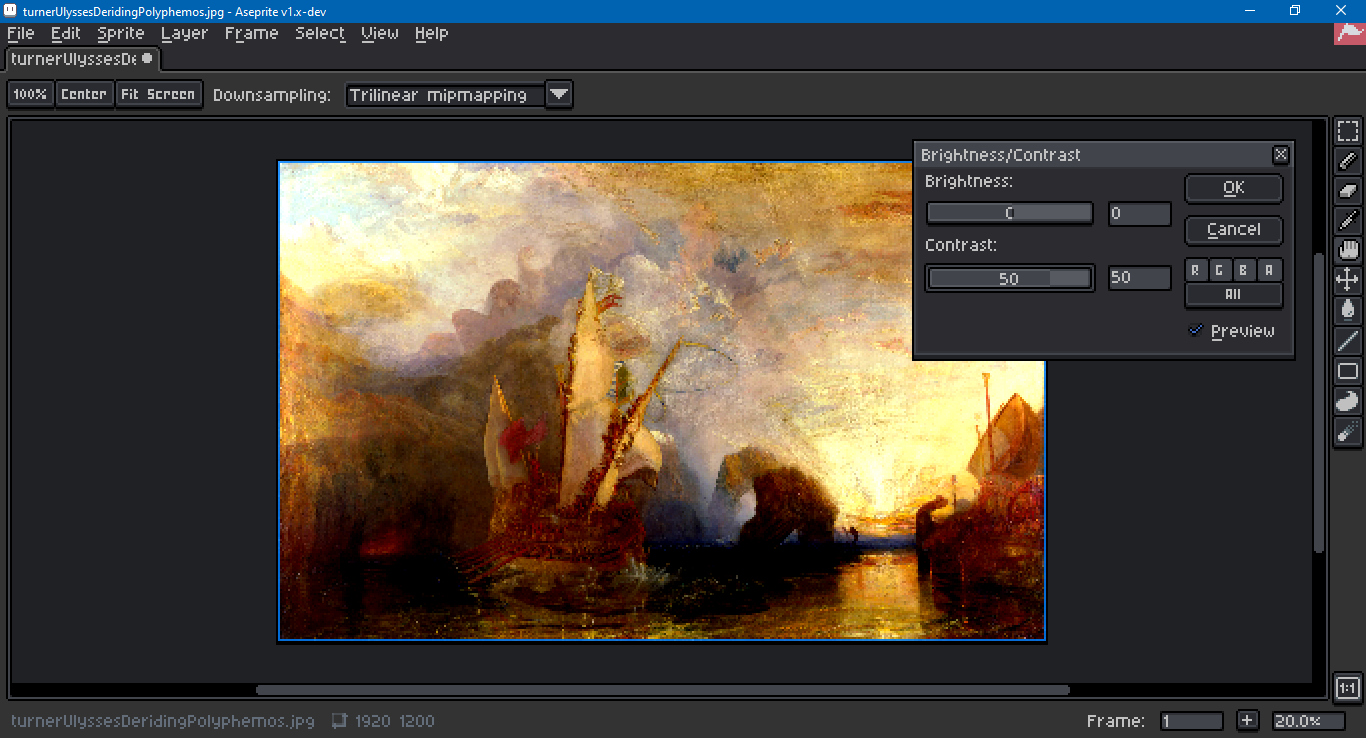
Task: Select the Eyedropper tool
Action: click(1348, 221)
